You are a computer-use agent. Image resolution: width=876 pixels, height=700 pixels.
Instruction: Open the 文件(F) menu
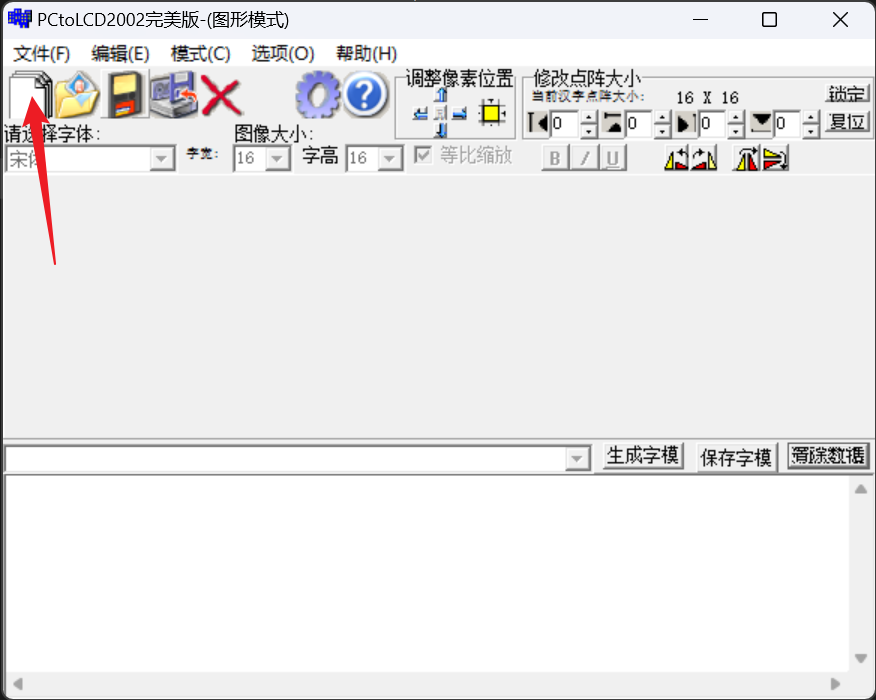(41, 54)
